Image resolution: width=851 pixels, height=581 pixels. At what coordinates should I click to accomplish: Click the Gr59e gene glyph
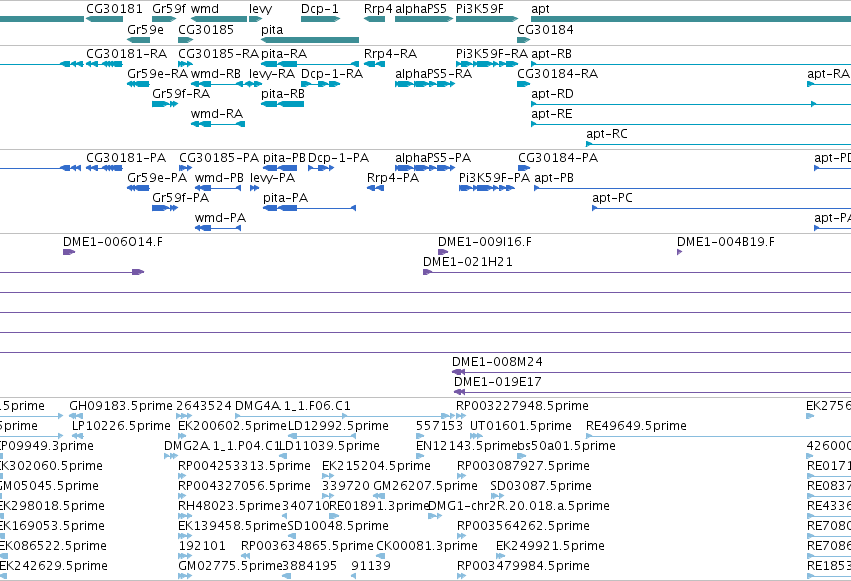click(x=138, y=40)
